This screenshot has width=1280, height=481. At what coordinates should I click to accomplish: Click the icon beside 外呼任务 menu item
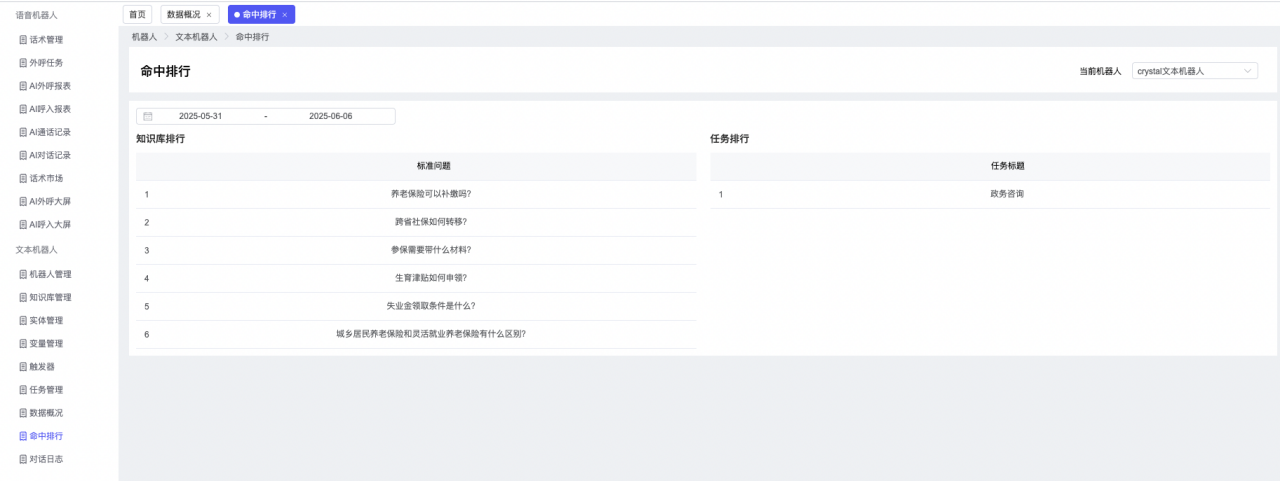click(x=23, y=63)
